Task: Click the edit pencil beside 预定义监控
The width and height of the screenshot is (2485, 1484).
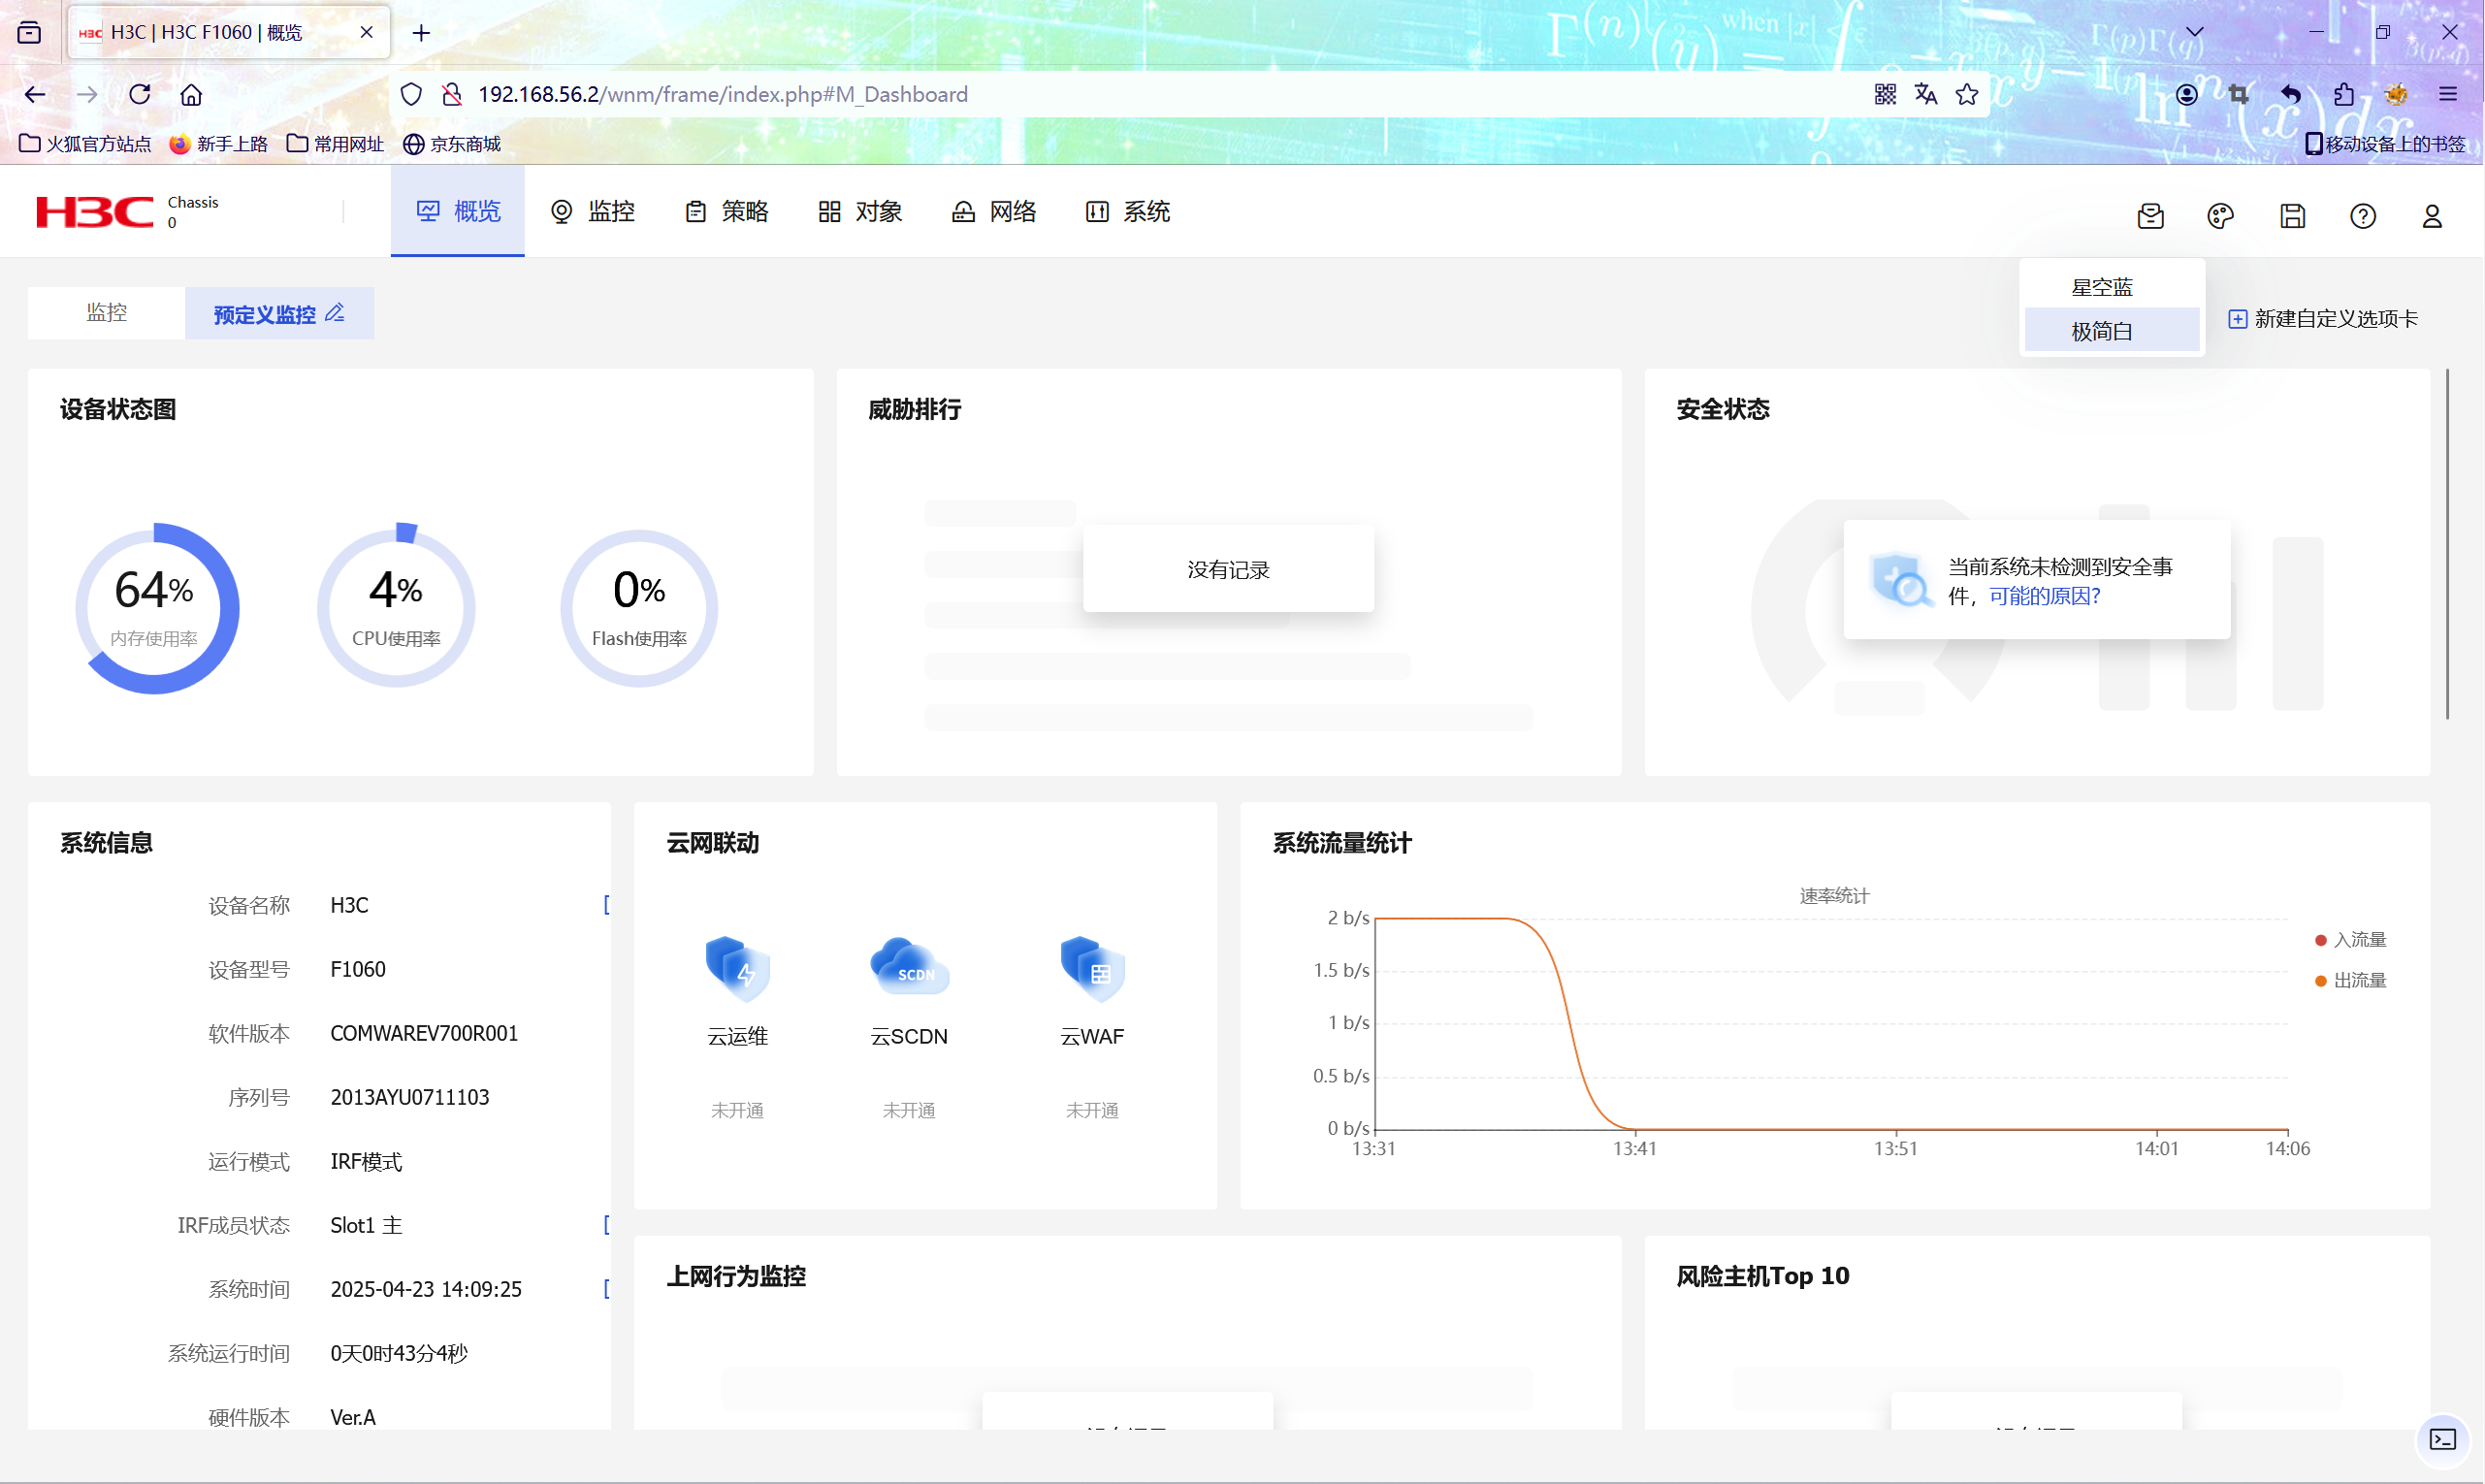Action: pyautogui.click(x=335, y=313)
